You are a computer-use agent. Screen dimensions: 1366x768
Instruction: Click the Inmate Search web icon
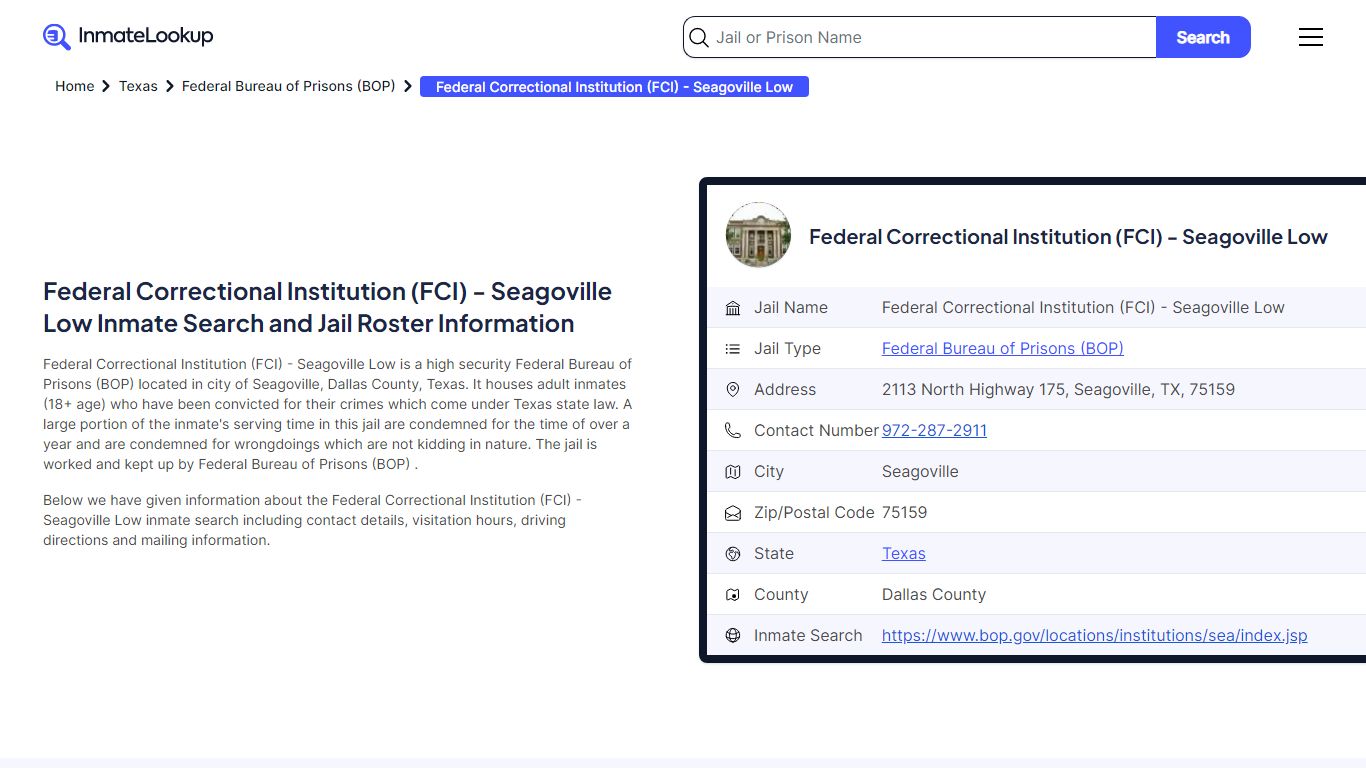pyautogui.click(x=733, y=636)
